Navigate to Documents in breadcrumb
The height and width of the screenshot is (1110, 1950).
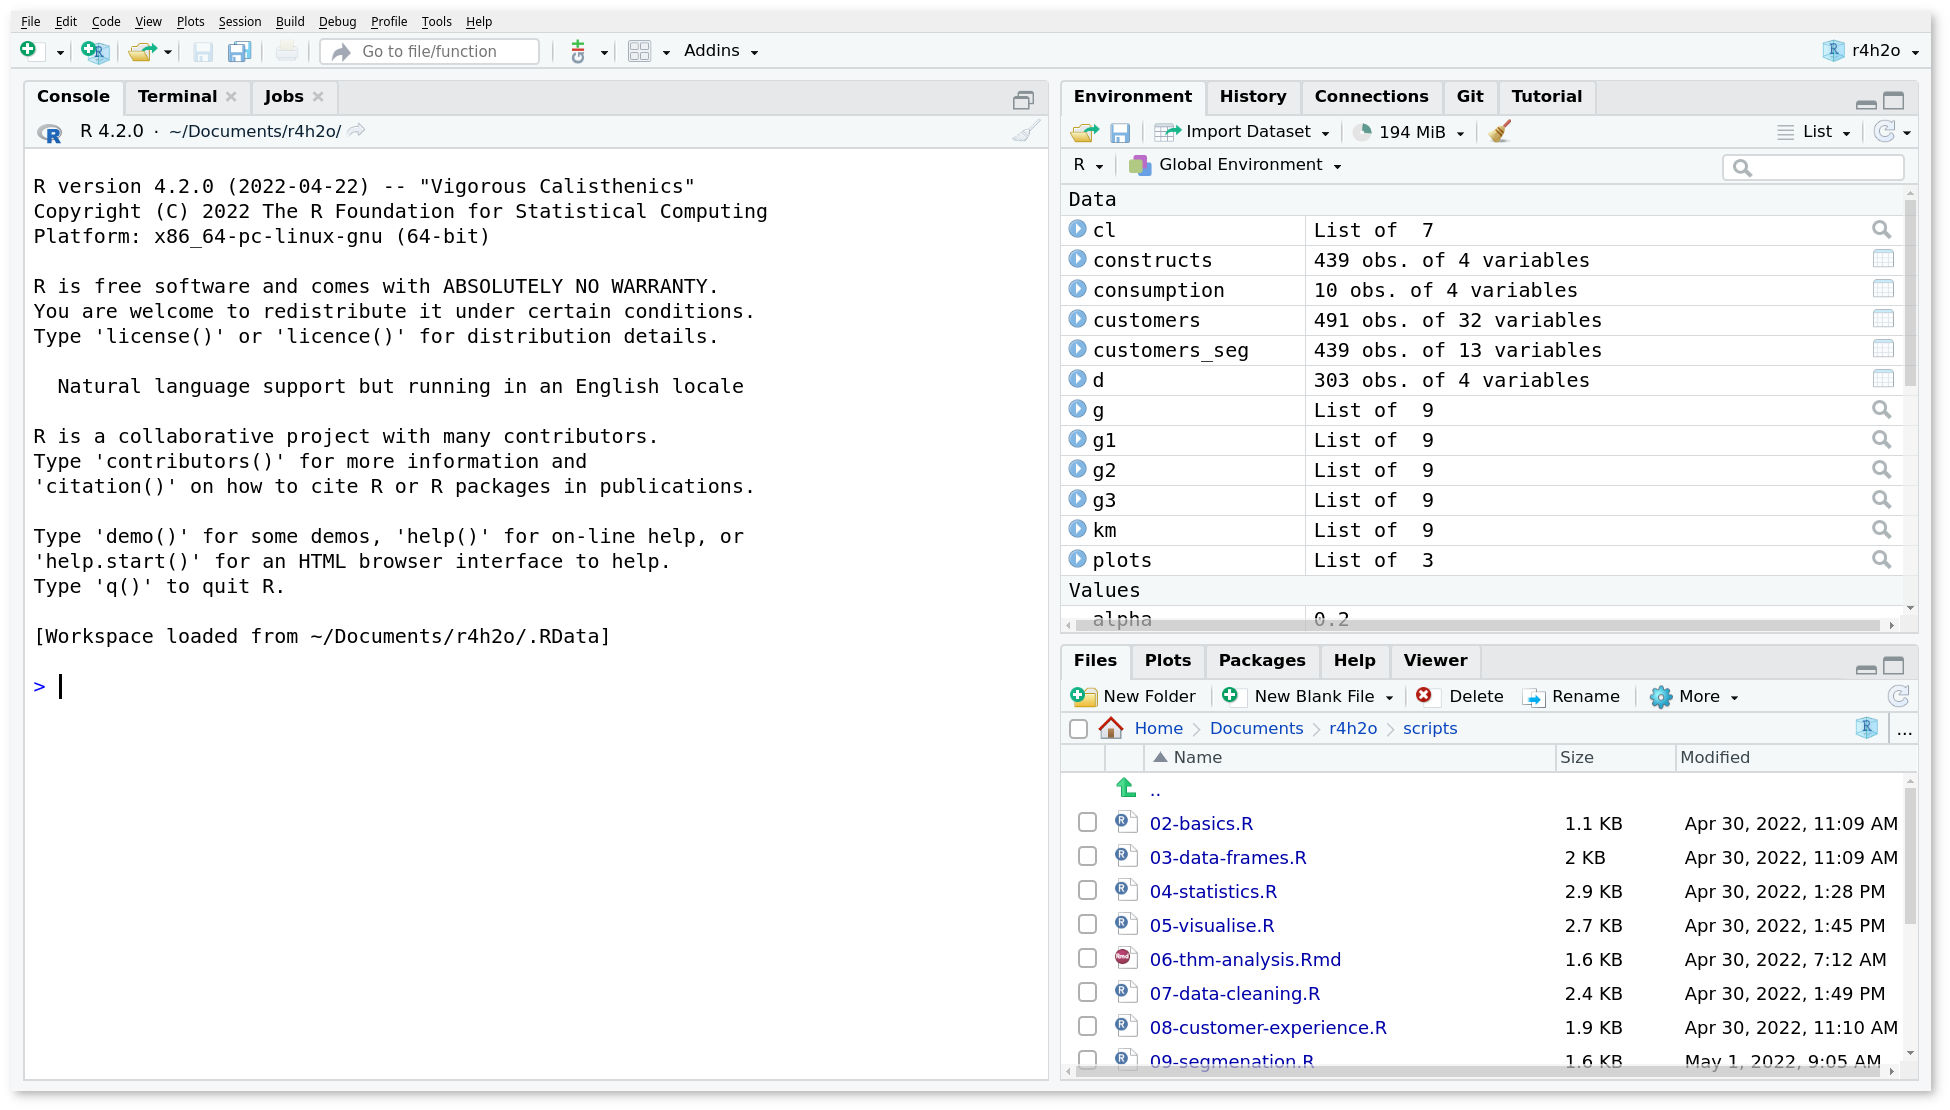click(1256, 728)
